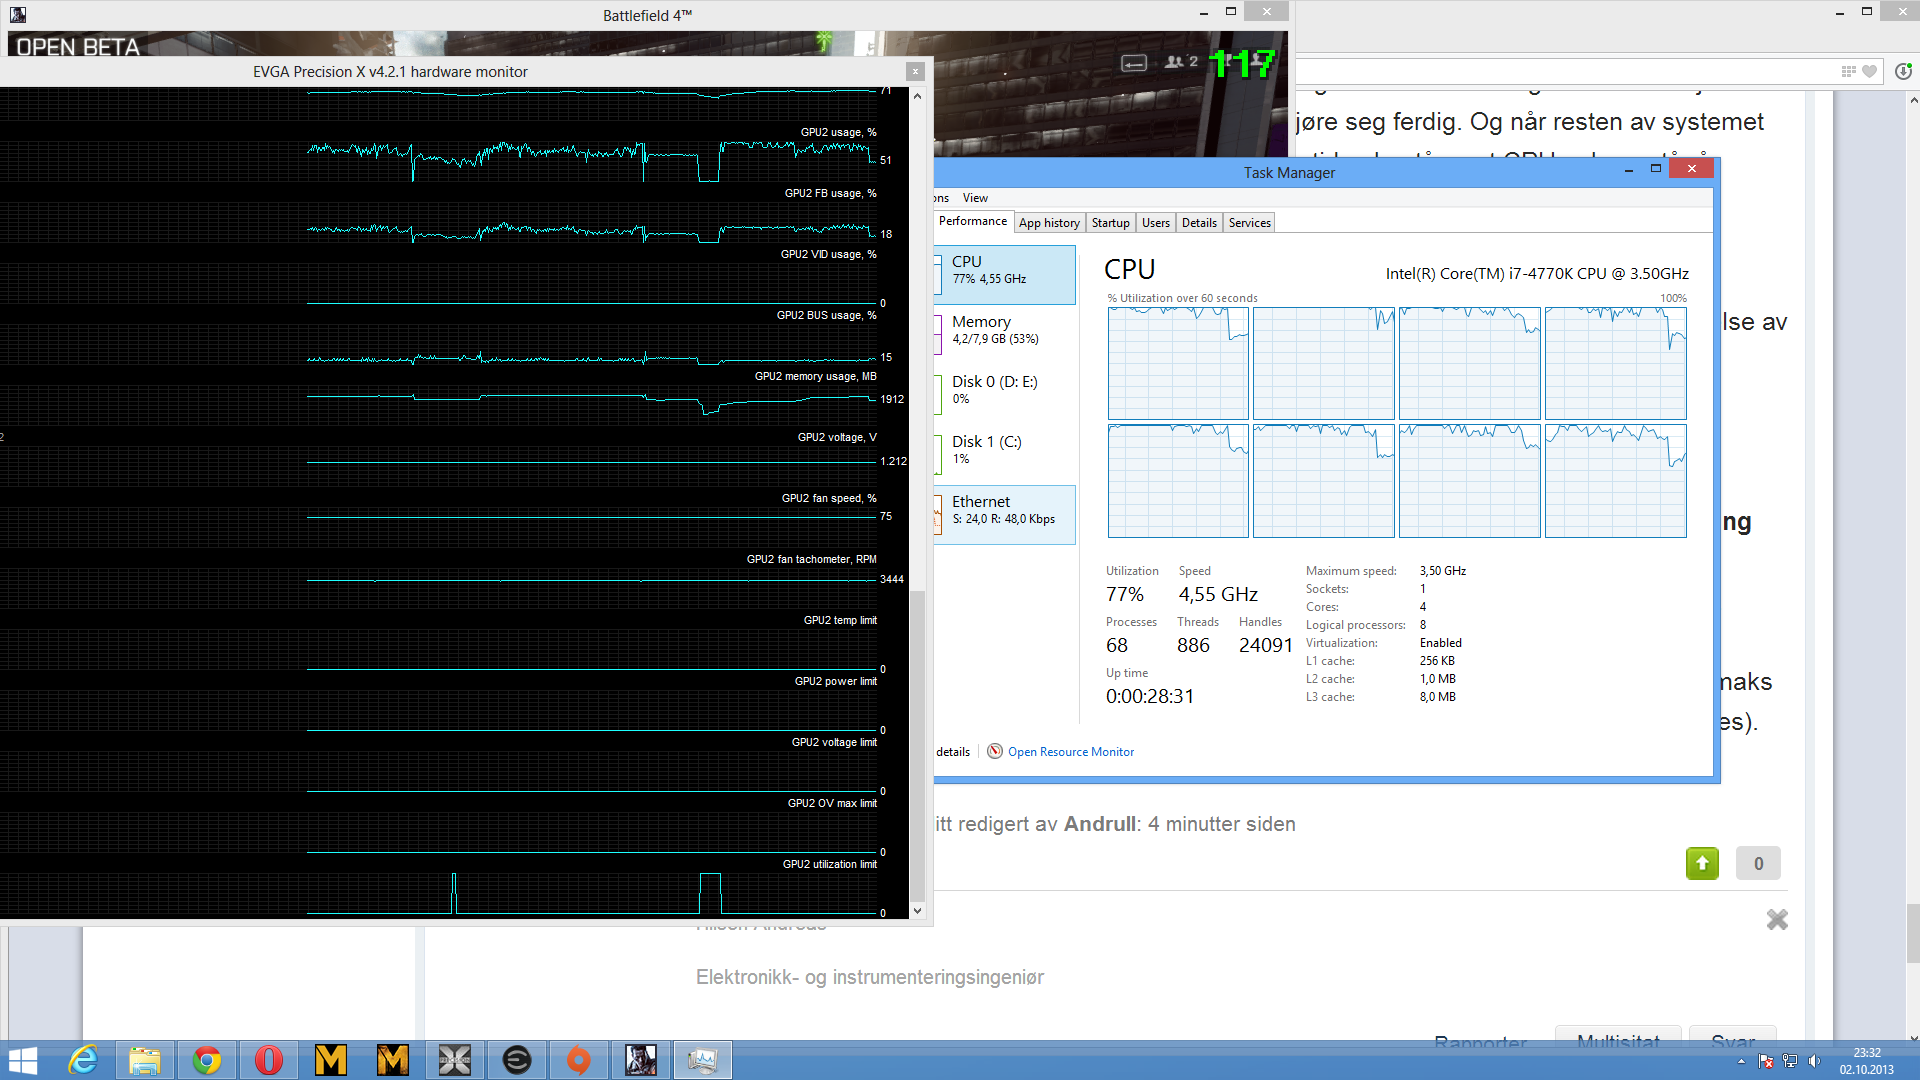Open the speed dial grid icon in address bar
Viewport: 1920px width, 1080px height.
point(1848,71)
